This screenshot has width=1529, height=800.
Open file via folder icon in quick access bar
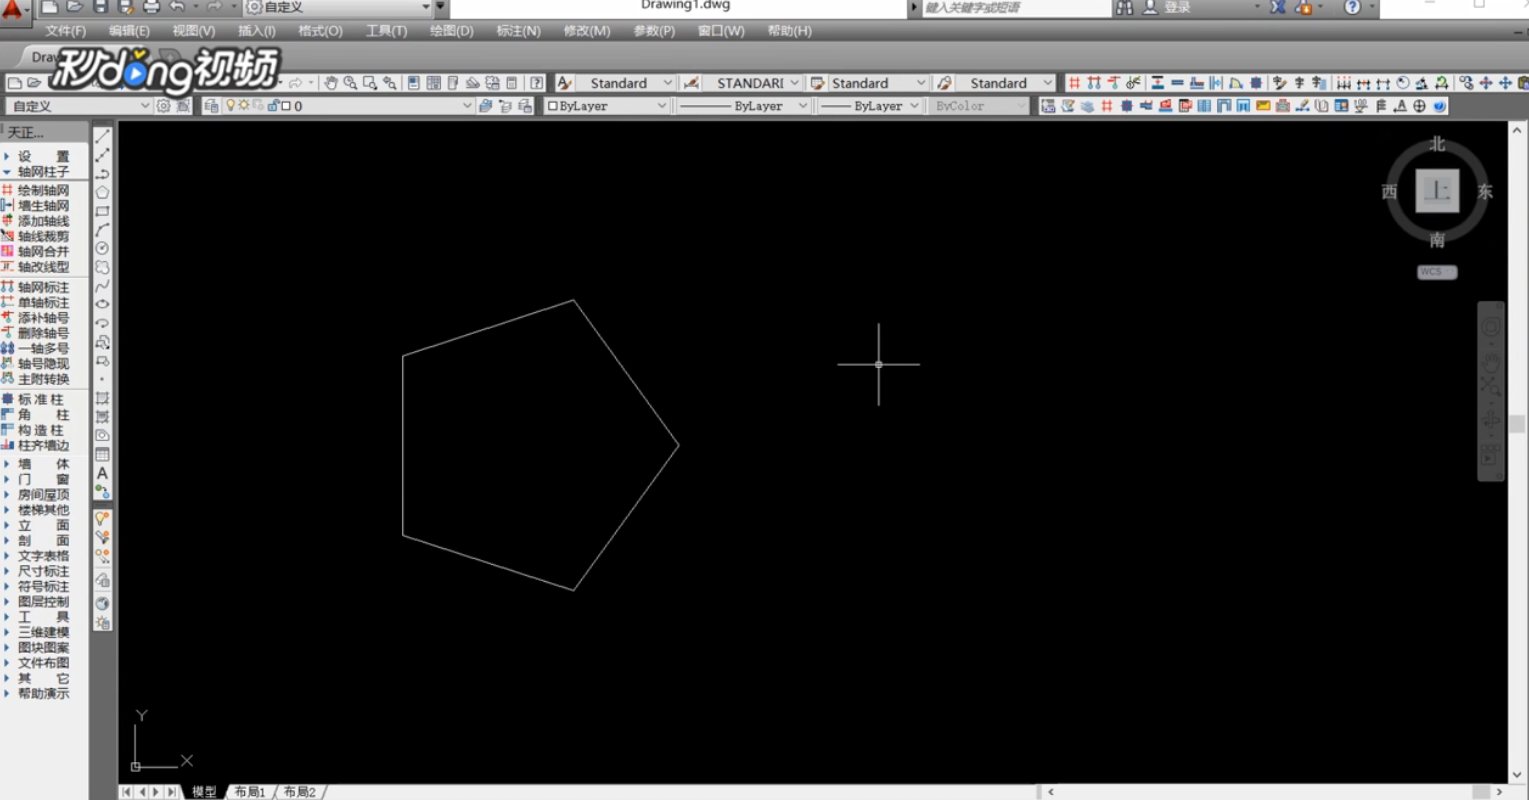[x=75, y=7]
